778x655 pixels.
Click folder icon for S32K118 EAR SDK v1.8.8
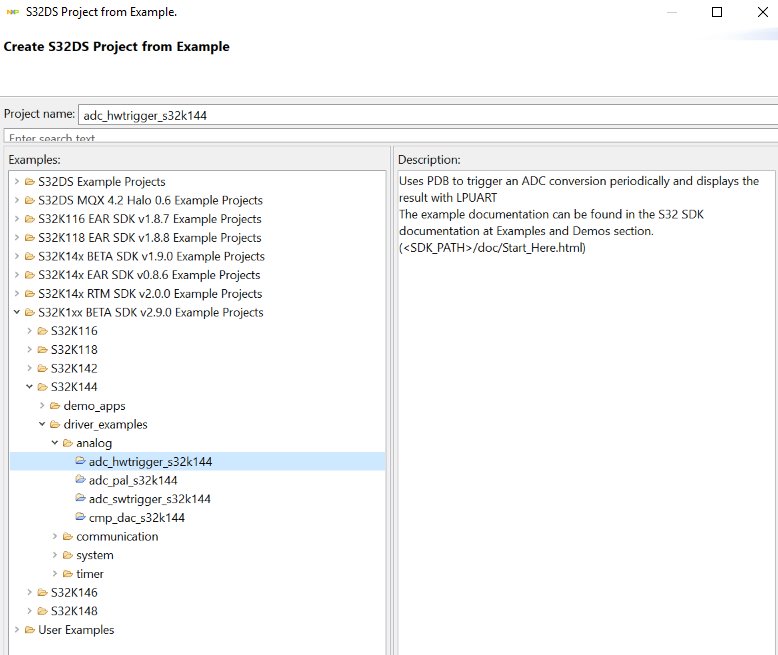[30, 238]
